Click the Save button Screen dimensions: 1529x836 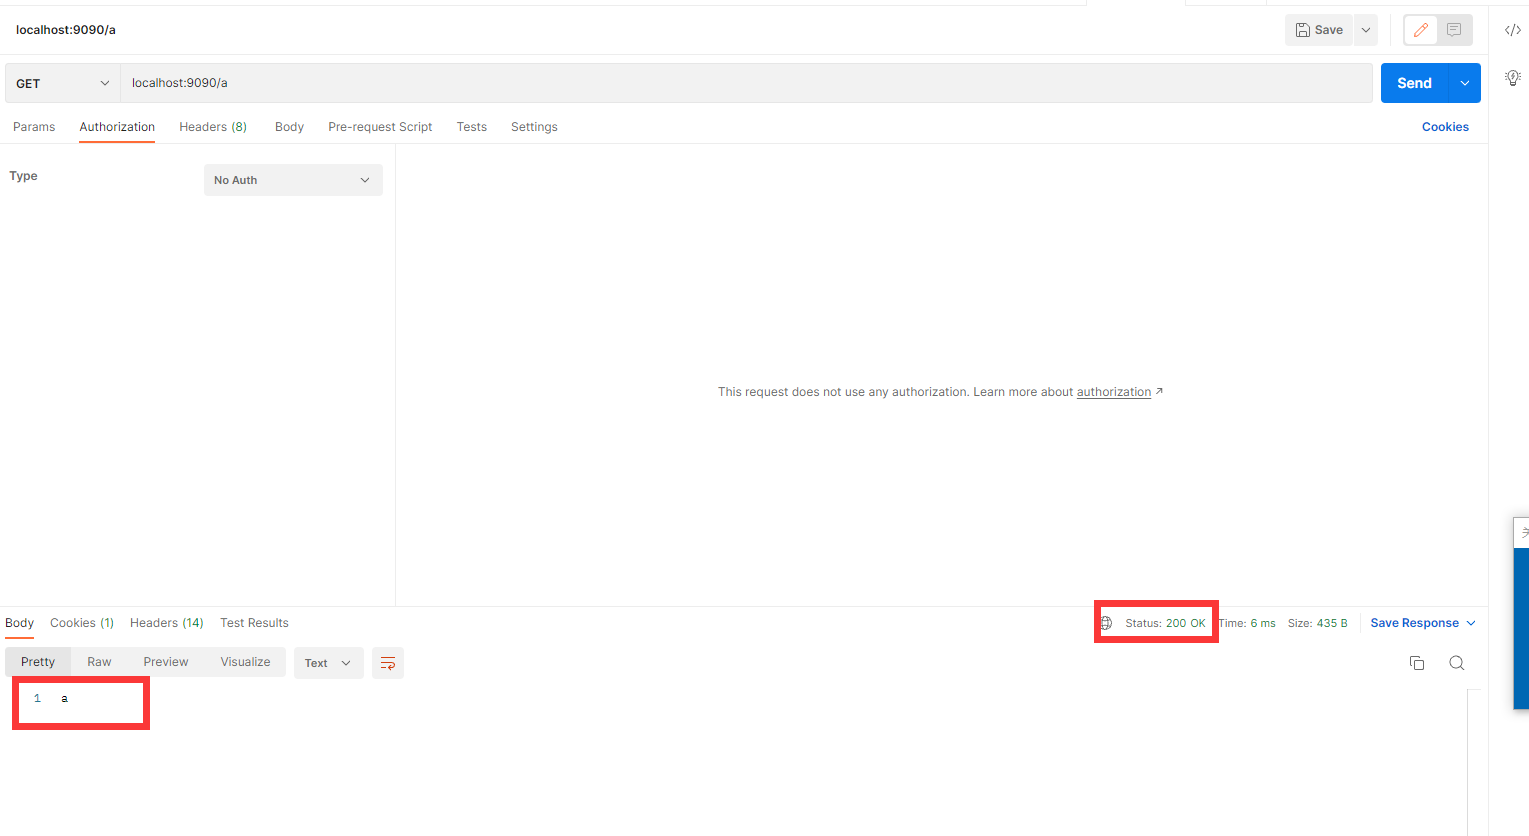1319,30
